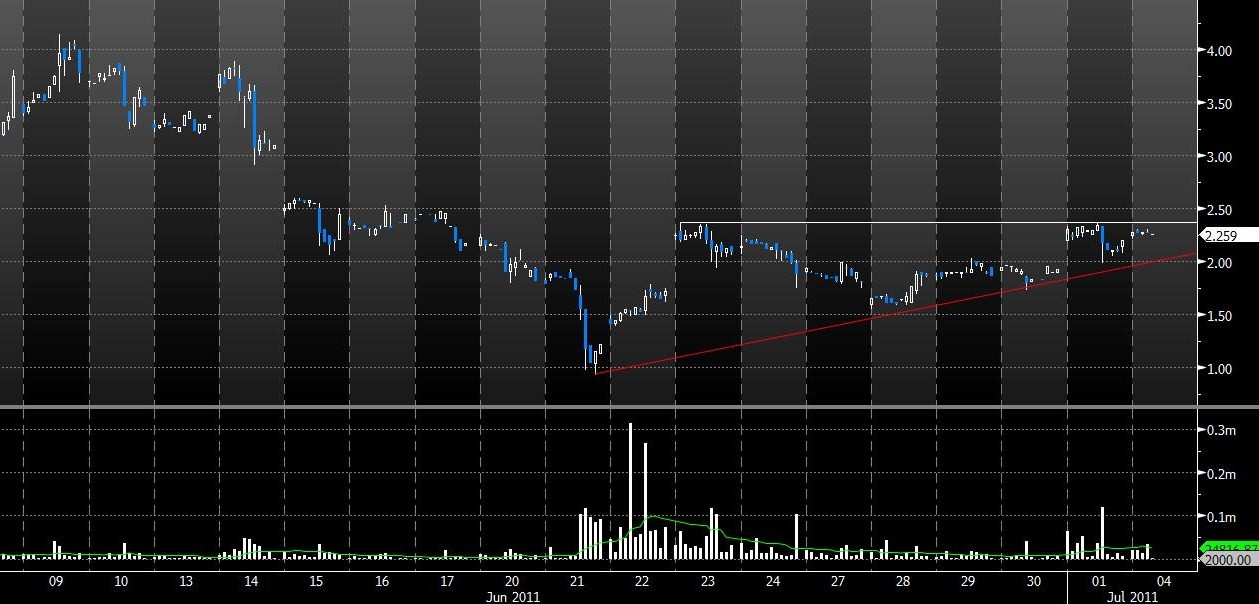Click the 17 date label

click(x=446, y=581)
